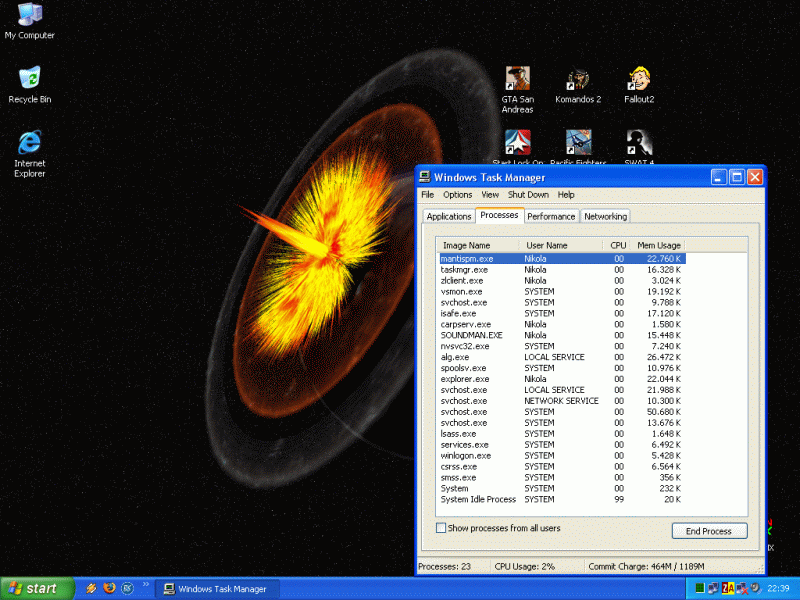This screenshot has height=600, width=800.
Task: Launch Internet Explorer from the desktop
Action: 29,142
